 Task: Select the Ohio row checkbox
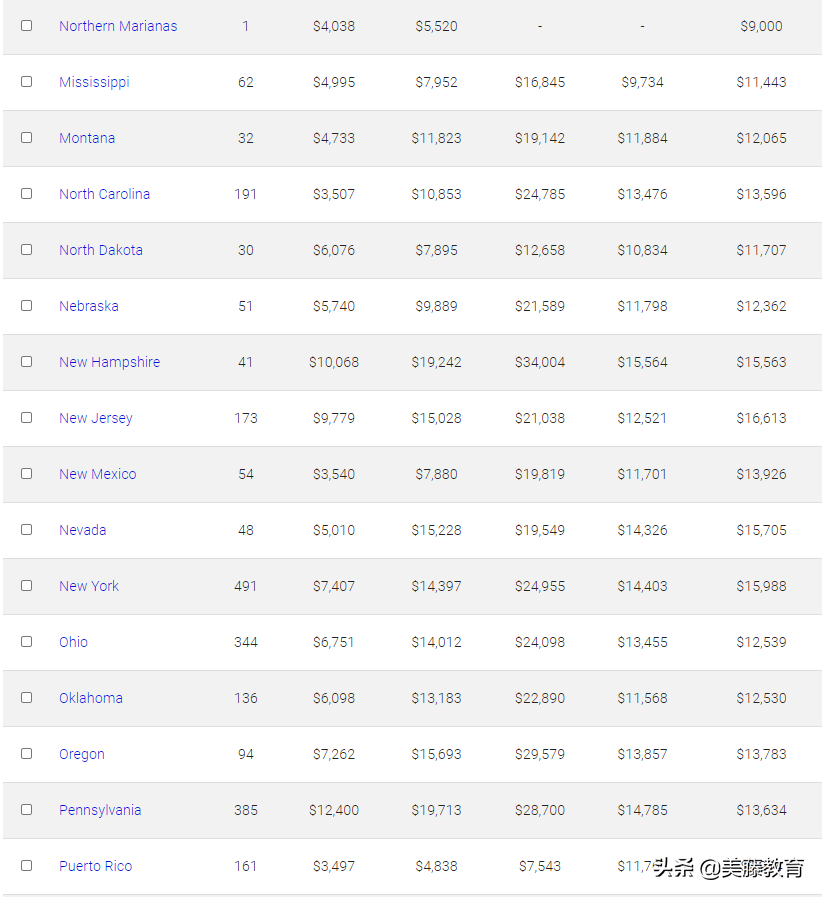pos(27,642)
